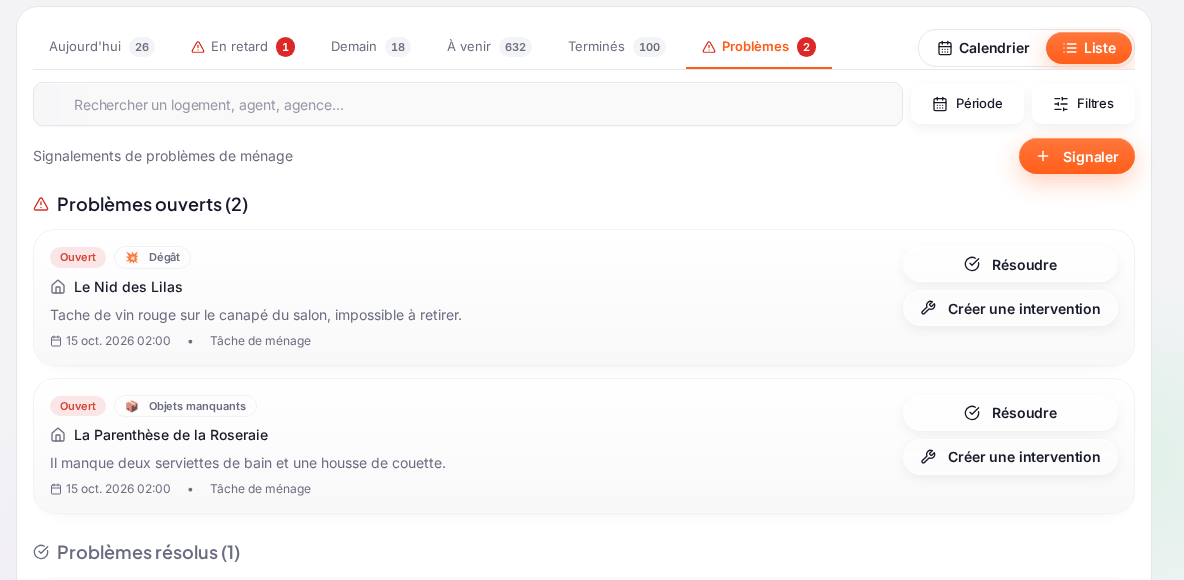Click the house icon beside La Parenthèse de la Roseraie
The height and width of the screenshot is (580, 1184).
58,435
